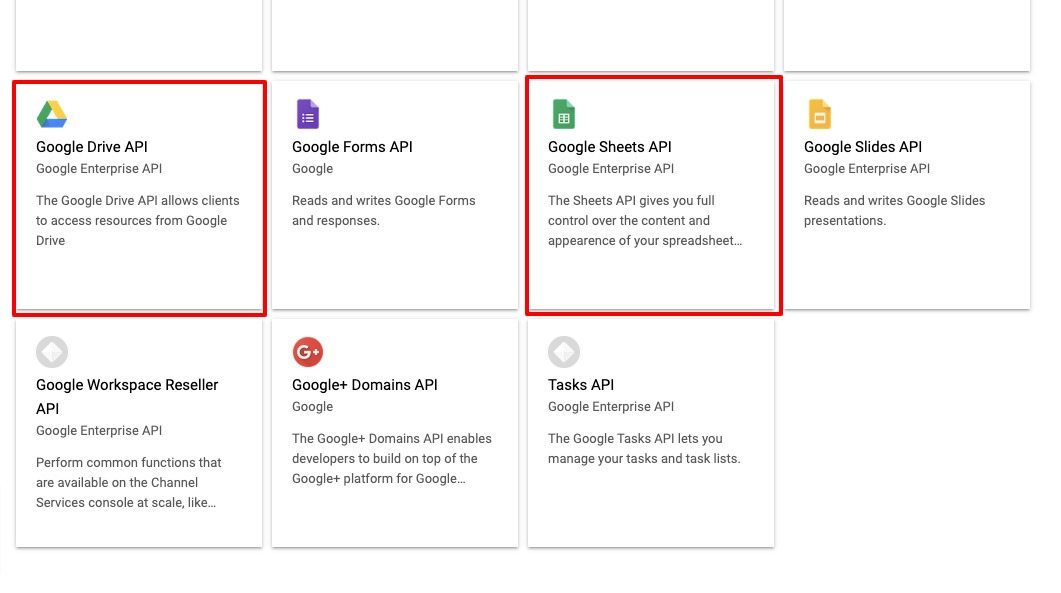
Task: Click 'Google Enterprise API' under Google Sheets API
Action: (x=611, y=169)
